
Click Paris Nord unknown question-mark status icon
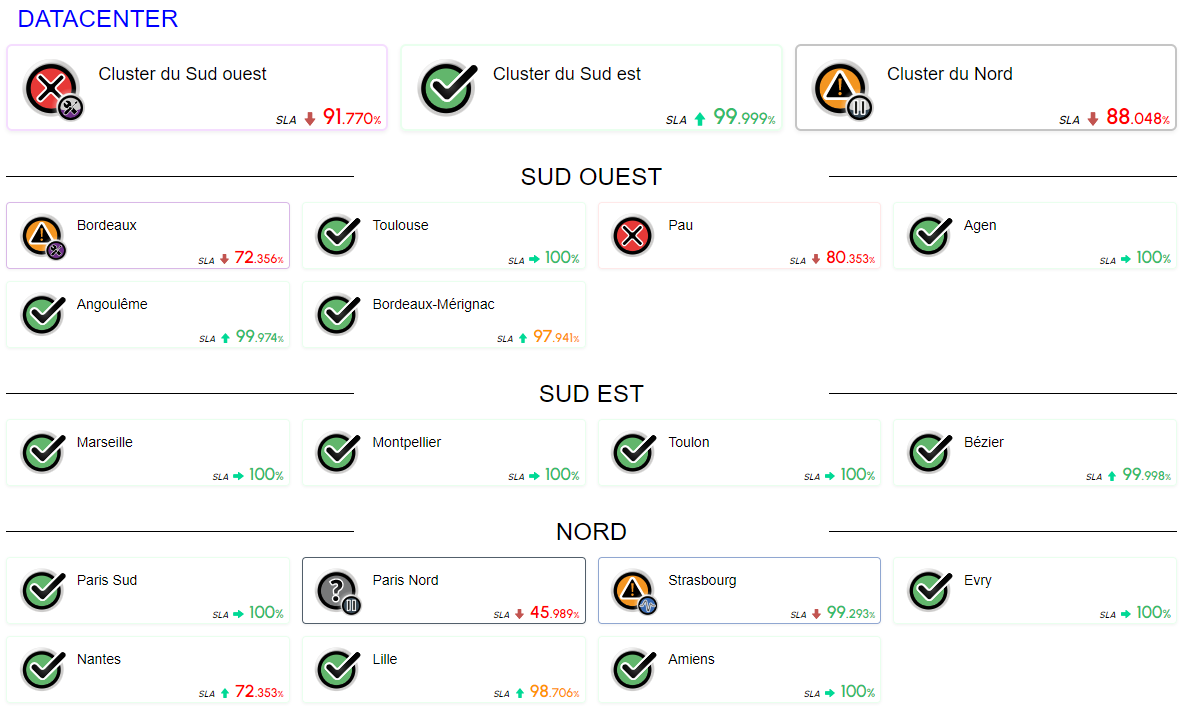[x=336, y=591]
